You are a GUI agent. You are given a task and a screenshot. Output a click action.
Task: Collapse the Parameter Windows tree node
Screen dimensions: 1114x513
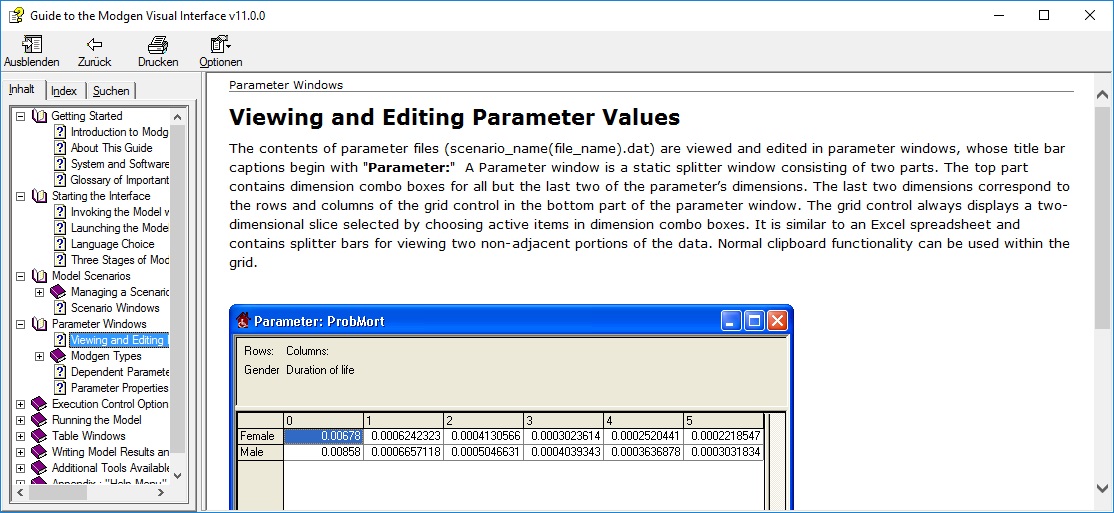click(x=20, y=324)
